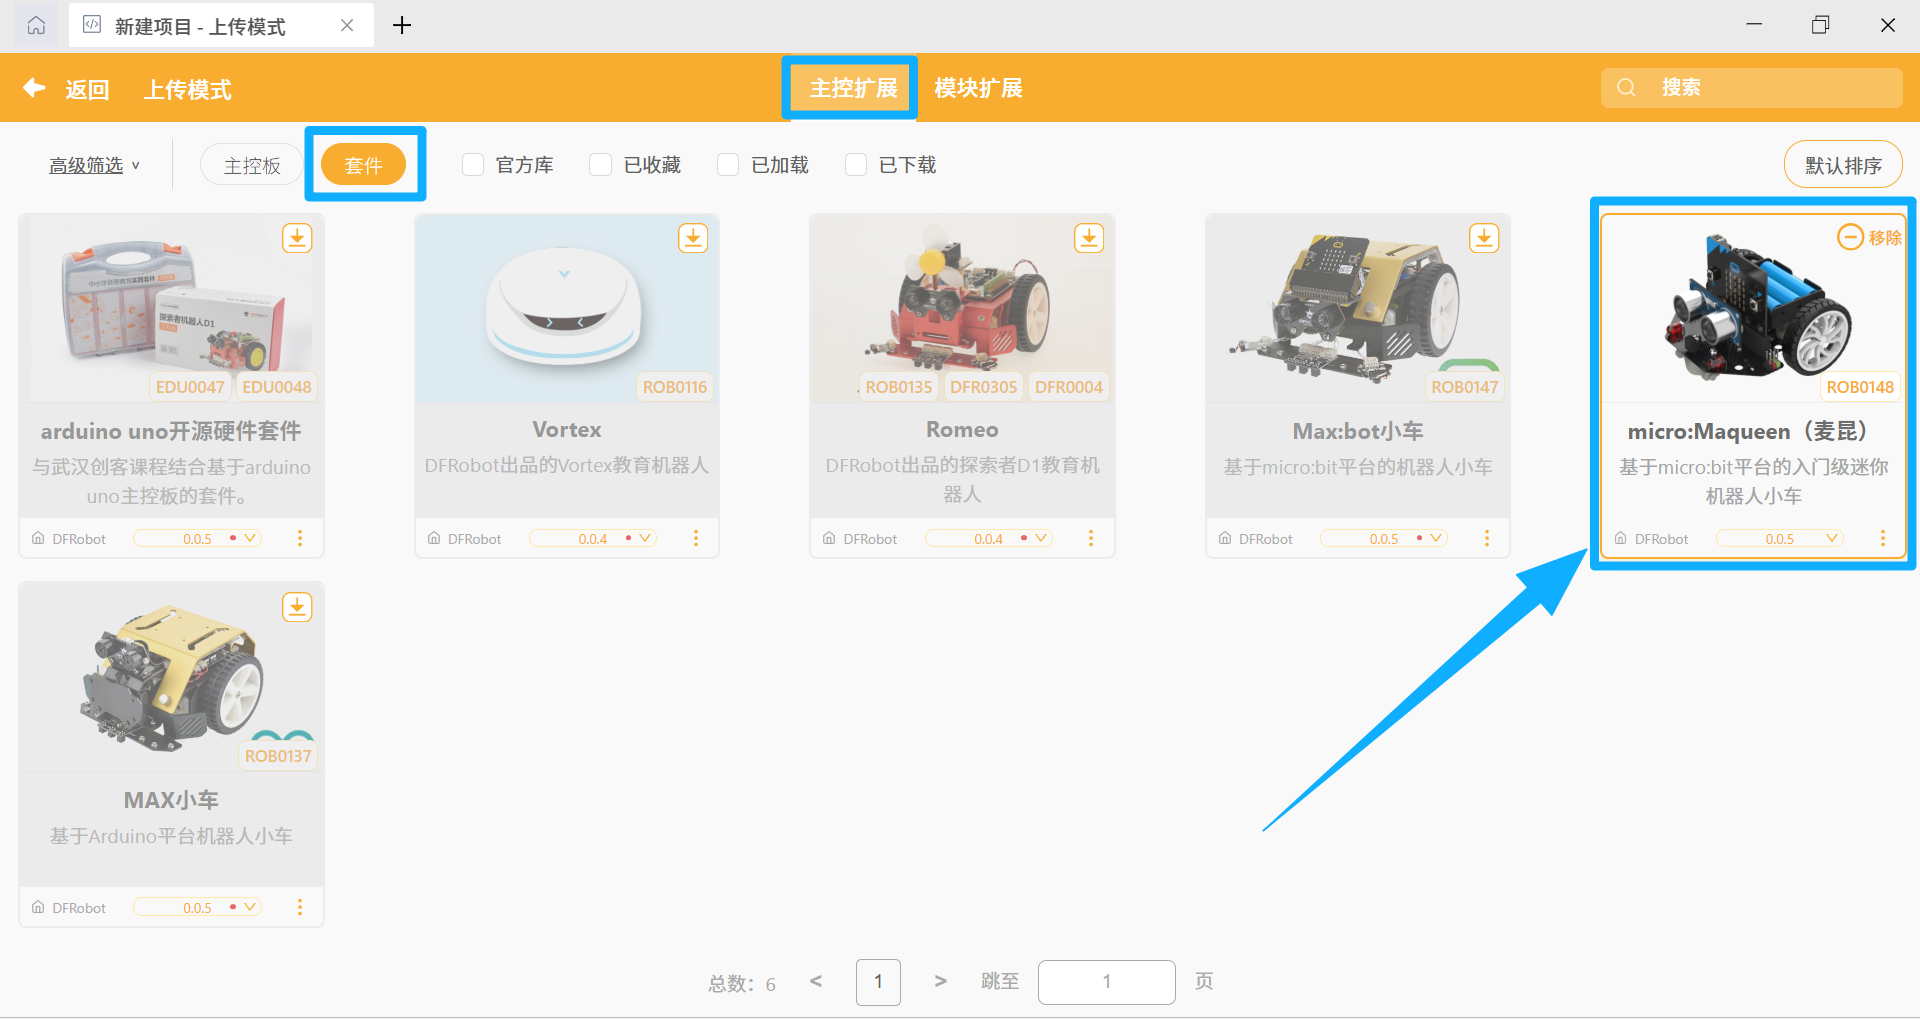The width and height of the screenshot is (1920, 1019).
Task: Open more options for Max:bot小车 card
Action: [x=1487, y=538]
